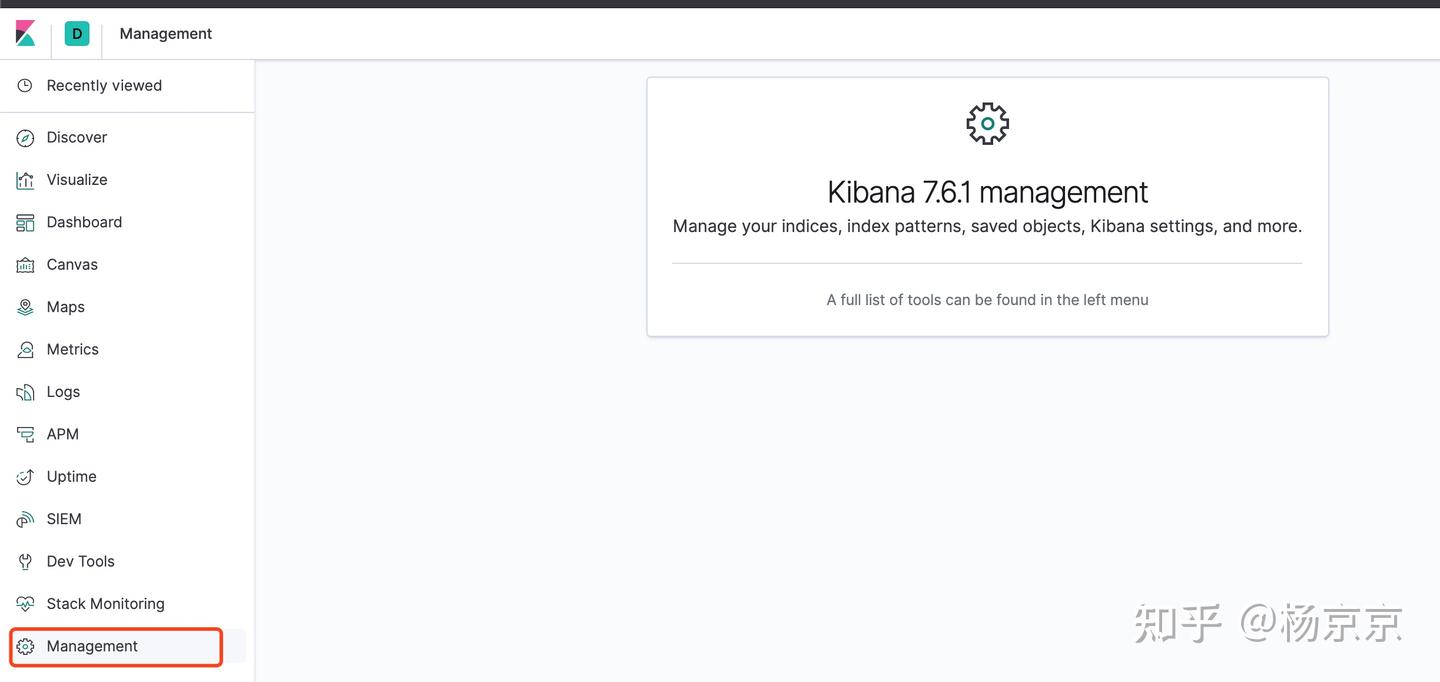Click the Stack Monitoring heartbeat icon

click(25, 603)
